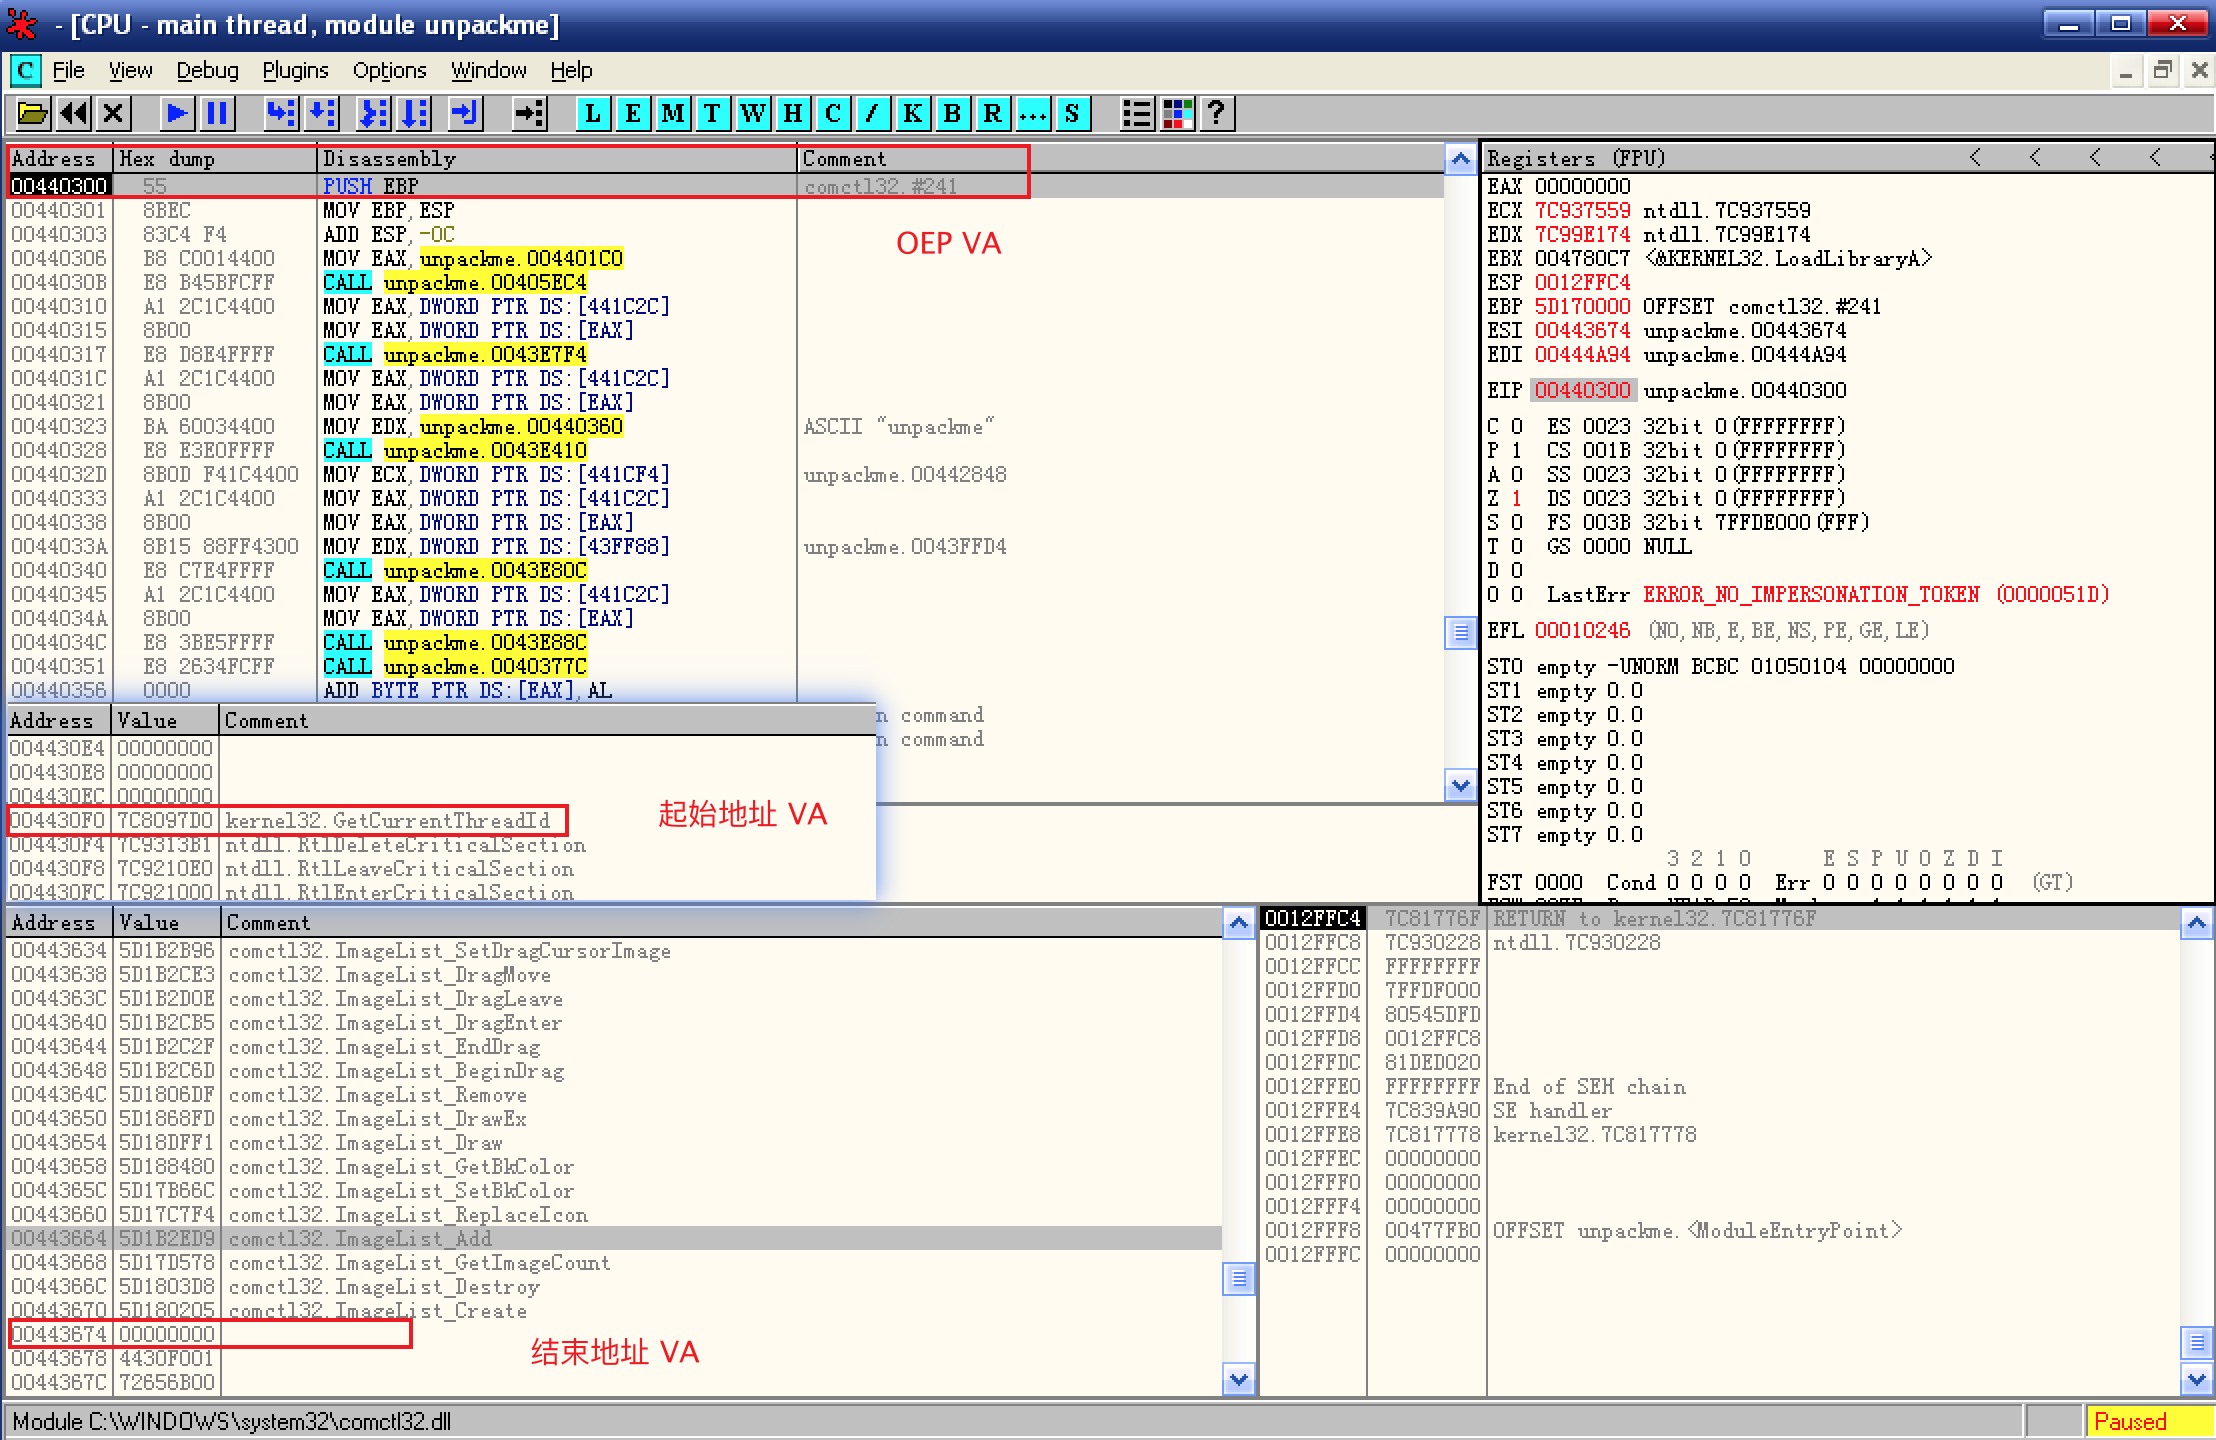
Task: Open the Appearance colors icon
Action: 1177,113
